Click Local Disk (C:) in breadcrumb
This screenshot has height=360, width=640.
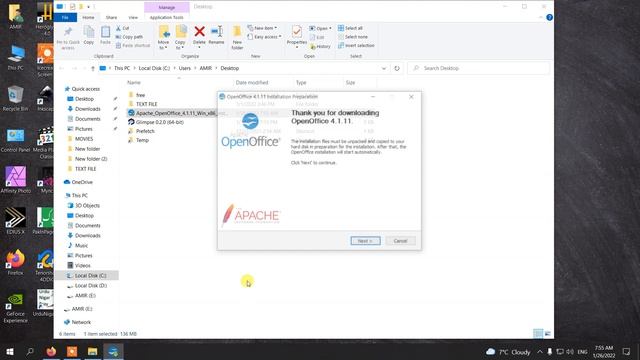coord(154,68)
